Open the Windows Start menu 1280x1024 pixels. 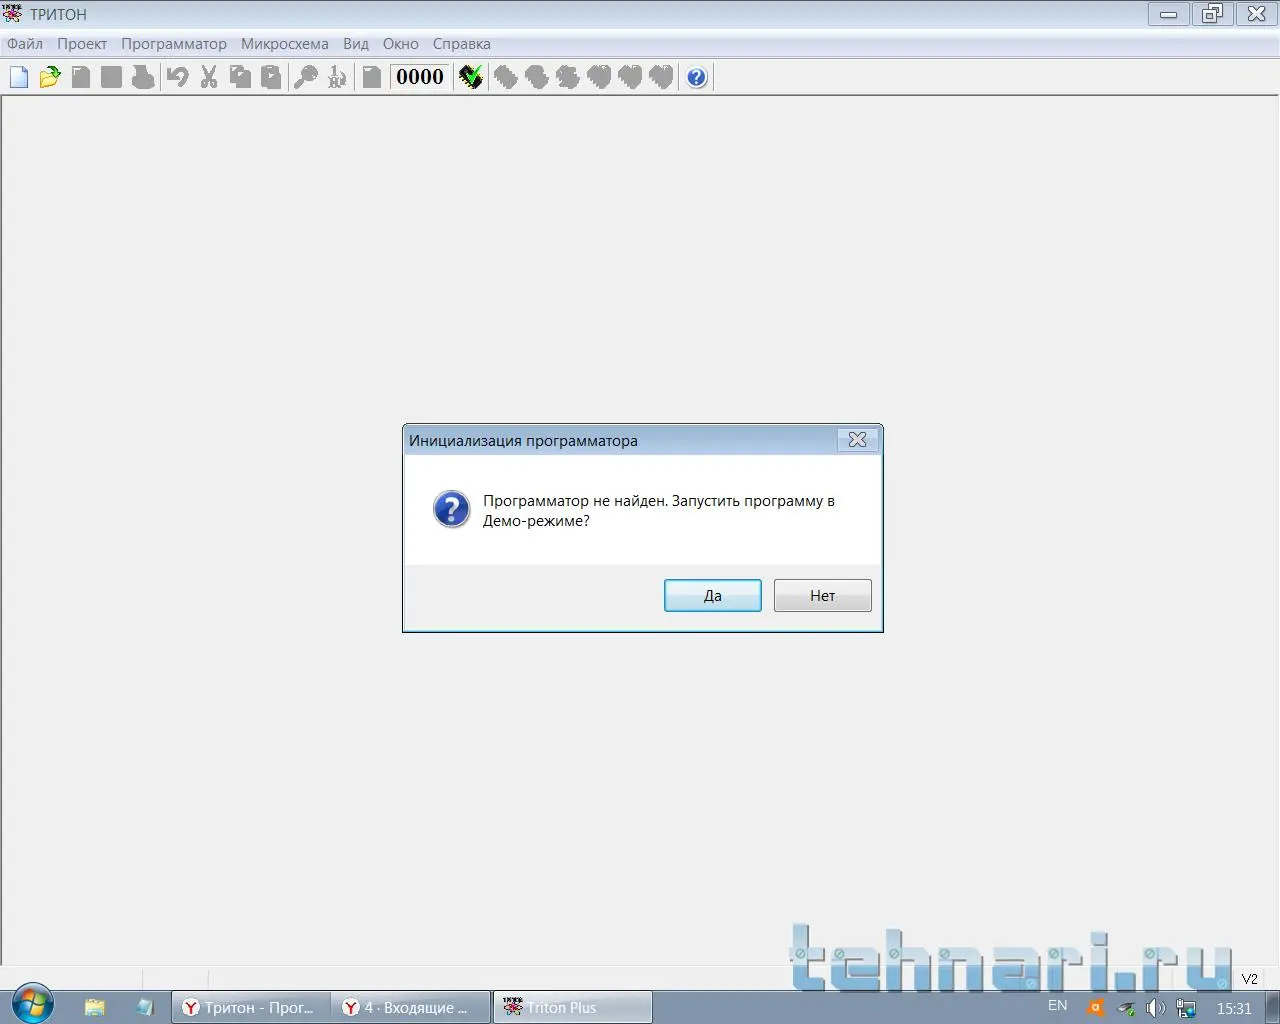[x=32, y=1005]
